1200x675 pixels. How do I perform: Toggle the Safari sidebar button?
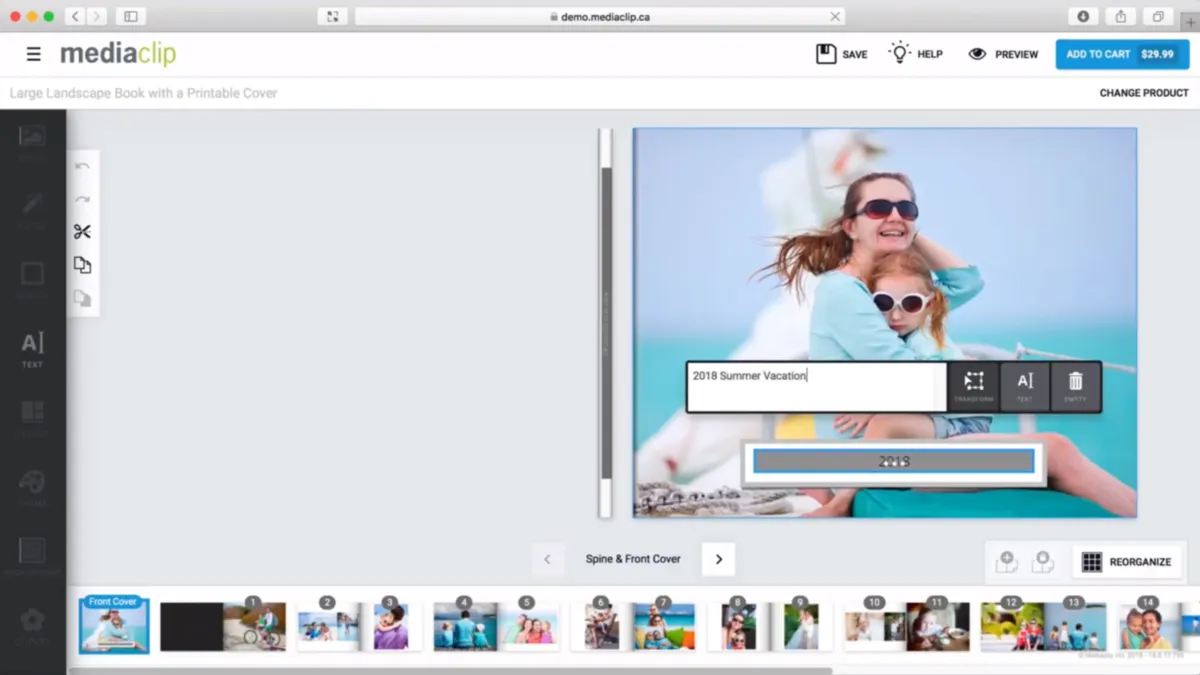coord(131,16)
